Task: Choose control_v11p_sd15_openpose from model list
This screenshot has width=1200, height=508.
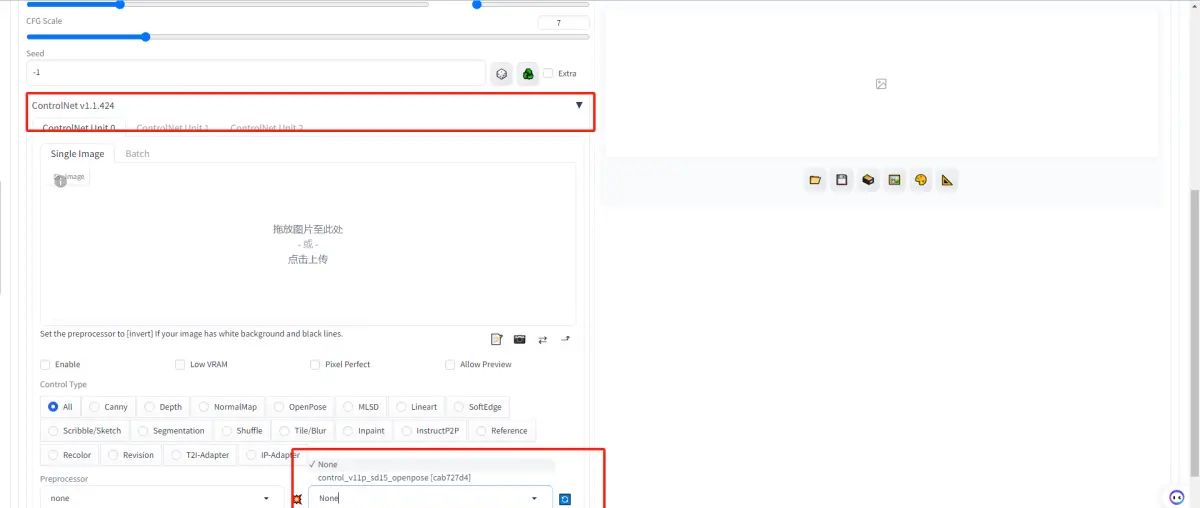Action: (394, 478)
